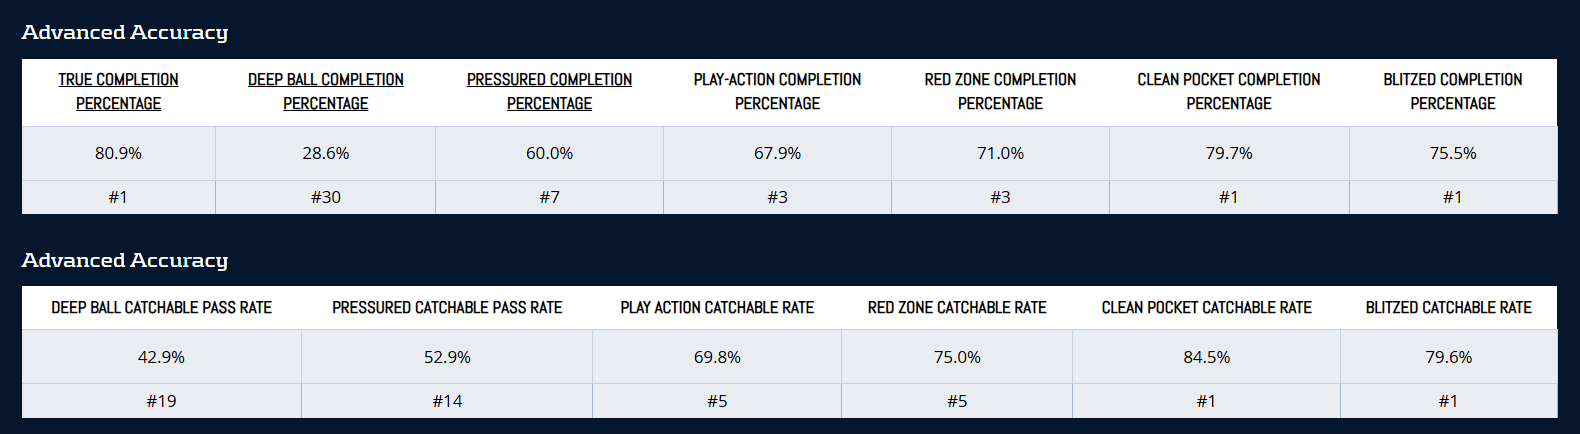Select the 28.6% deep ball completion cell
1580x434 pixels.
325,153
